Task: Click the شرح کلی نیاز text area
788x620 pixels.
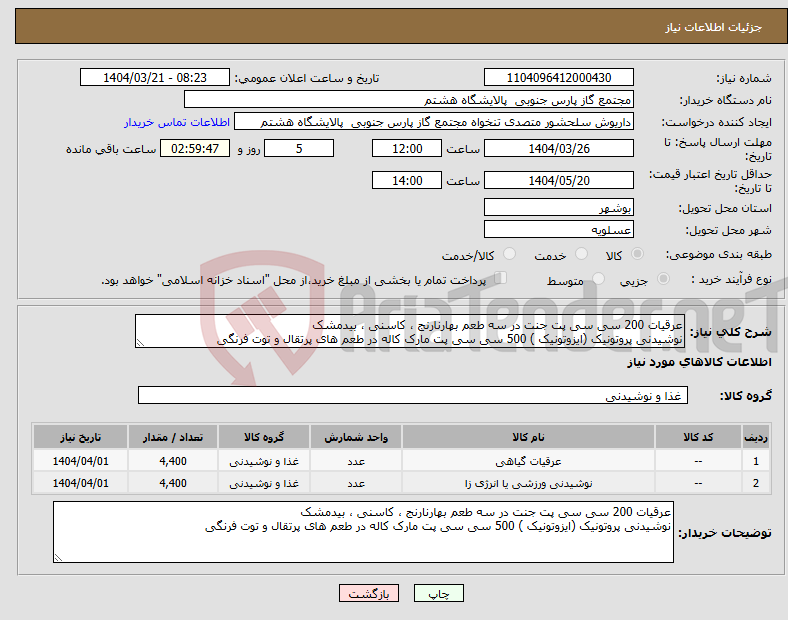Action: (410, 331)
